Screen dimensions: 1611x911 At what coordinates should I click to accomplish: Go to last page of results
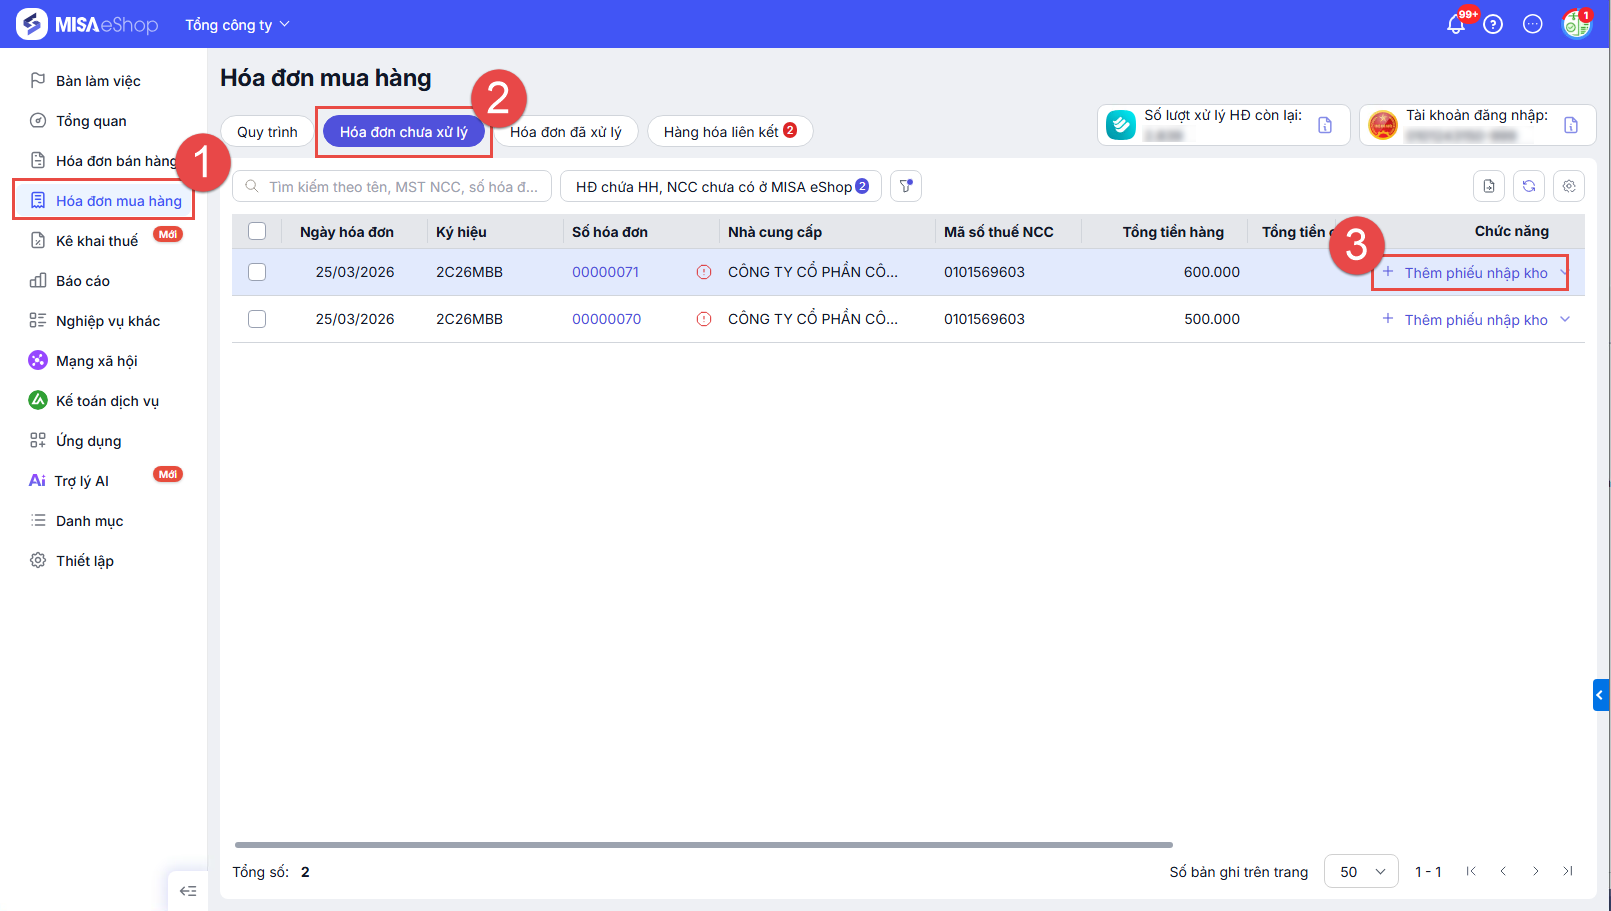tap(1568, 871)
